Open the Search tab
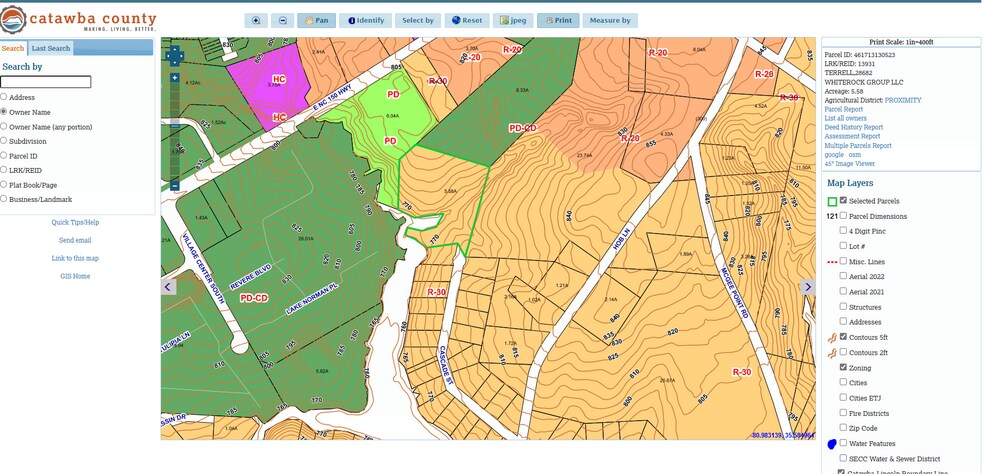Screen dimensions: 984x474 (13, 48)
